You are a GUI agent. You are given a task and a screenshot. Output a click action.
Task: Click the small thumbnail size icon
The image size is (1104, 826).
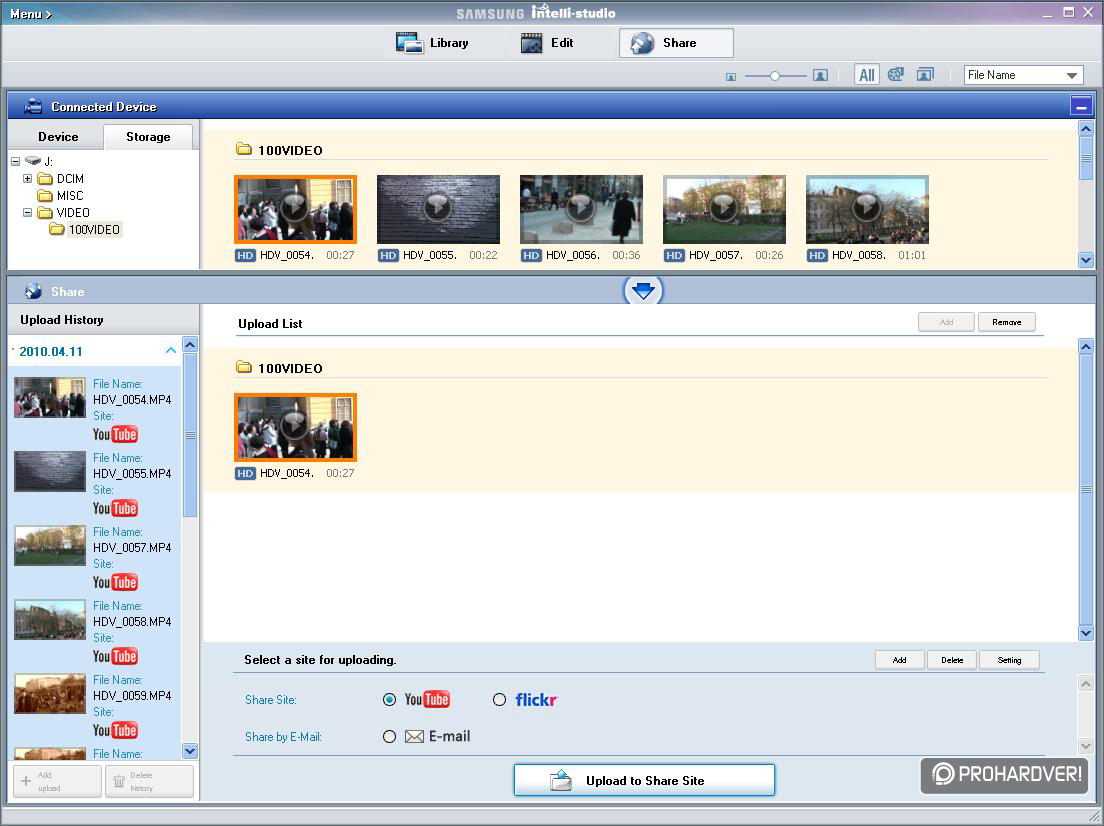[x=731, y=76]
